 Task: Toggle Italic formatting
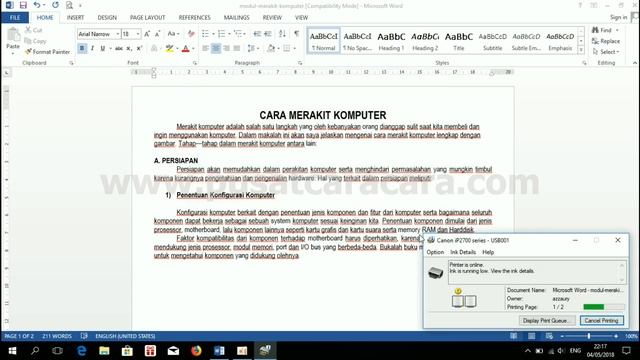[x=92, y=48]
